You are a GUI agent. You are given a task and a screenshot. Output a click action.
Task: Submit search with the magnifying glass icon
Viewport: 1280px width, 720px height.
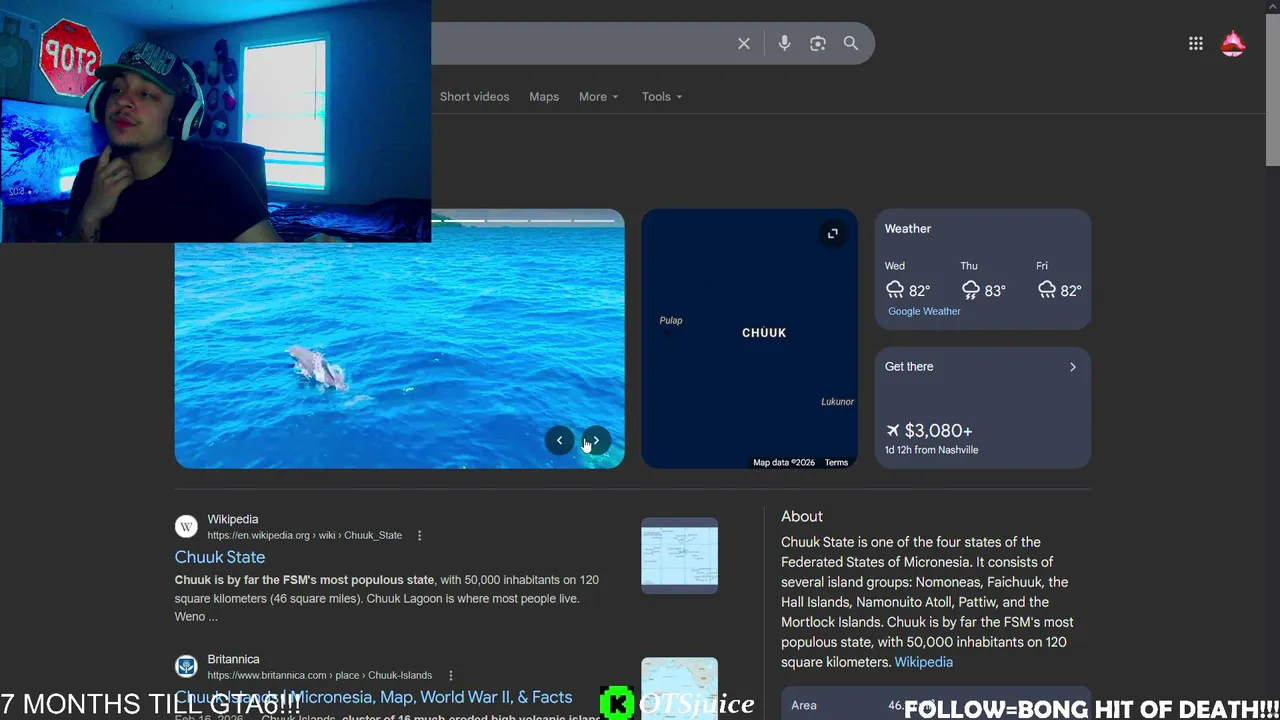tap(851, 44)
